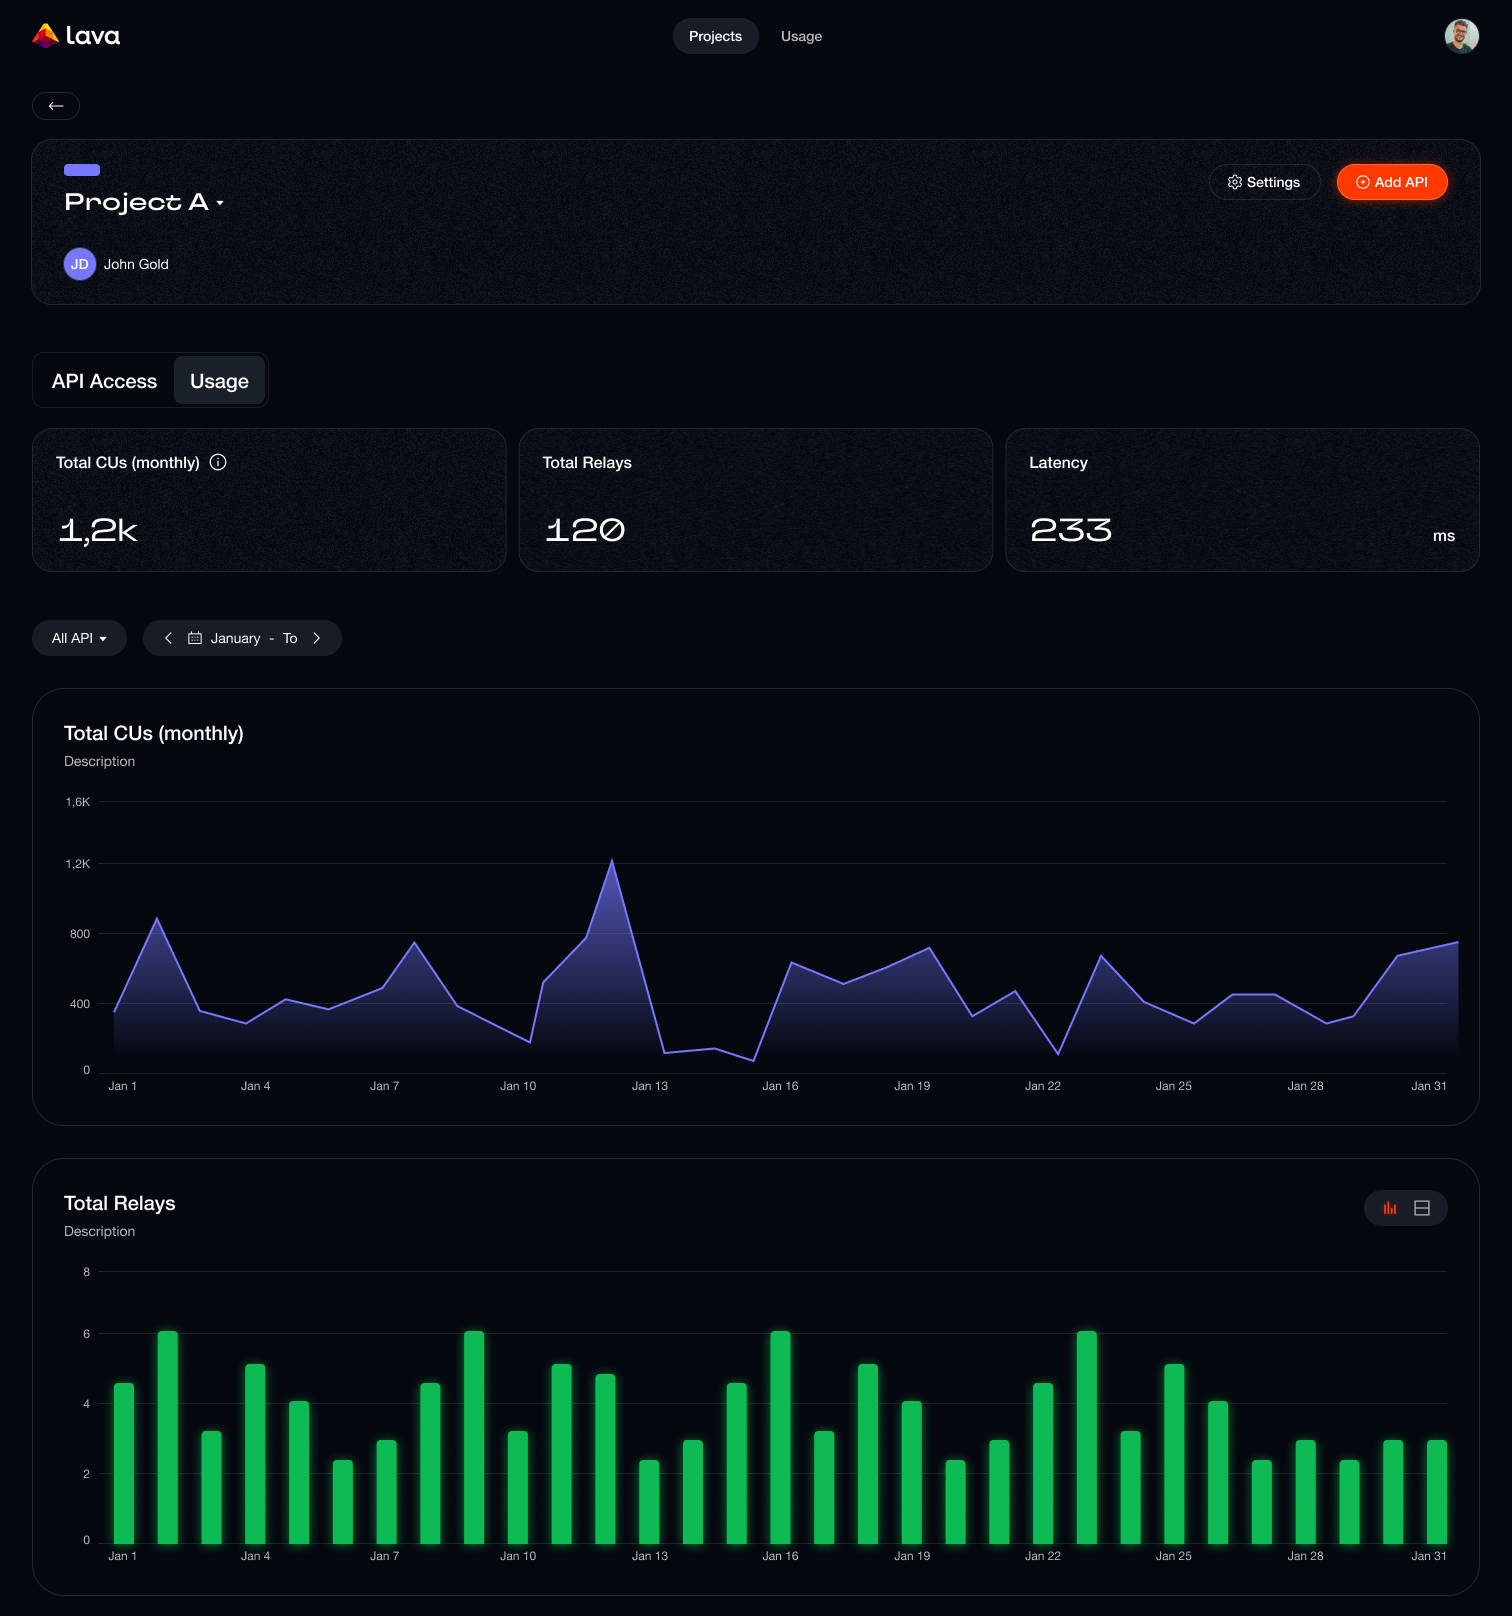The width and height of the screenshot is (1512, 1616).
Task: Select the API Access tab
Action: point(104,381)
